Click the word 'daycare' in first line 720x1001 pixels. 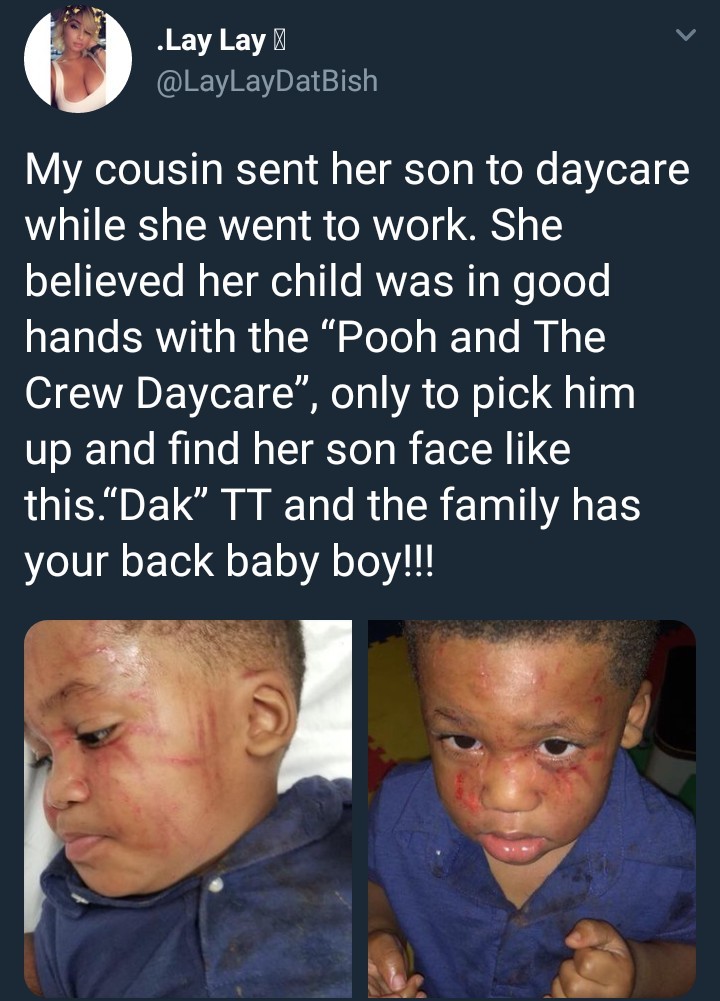[613, 172]
